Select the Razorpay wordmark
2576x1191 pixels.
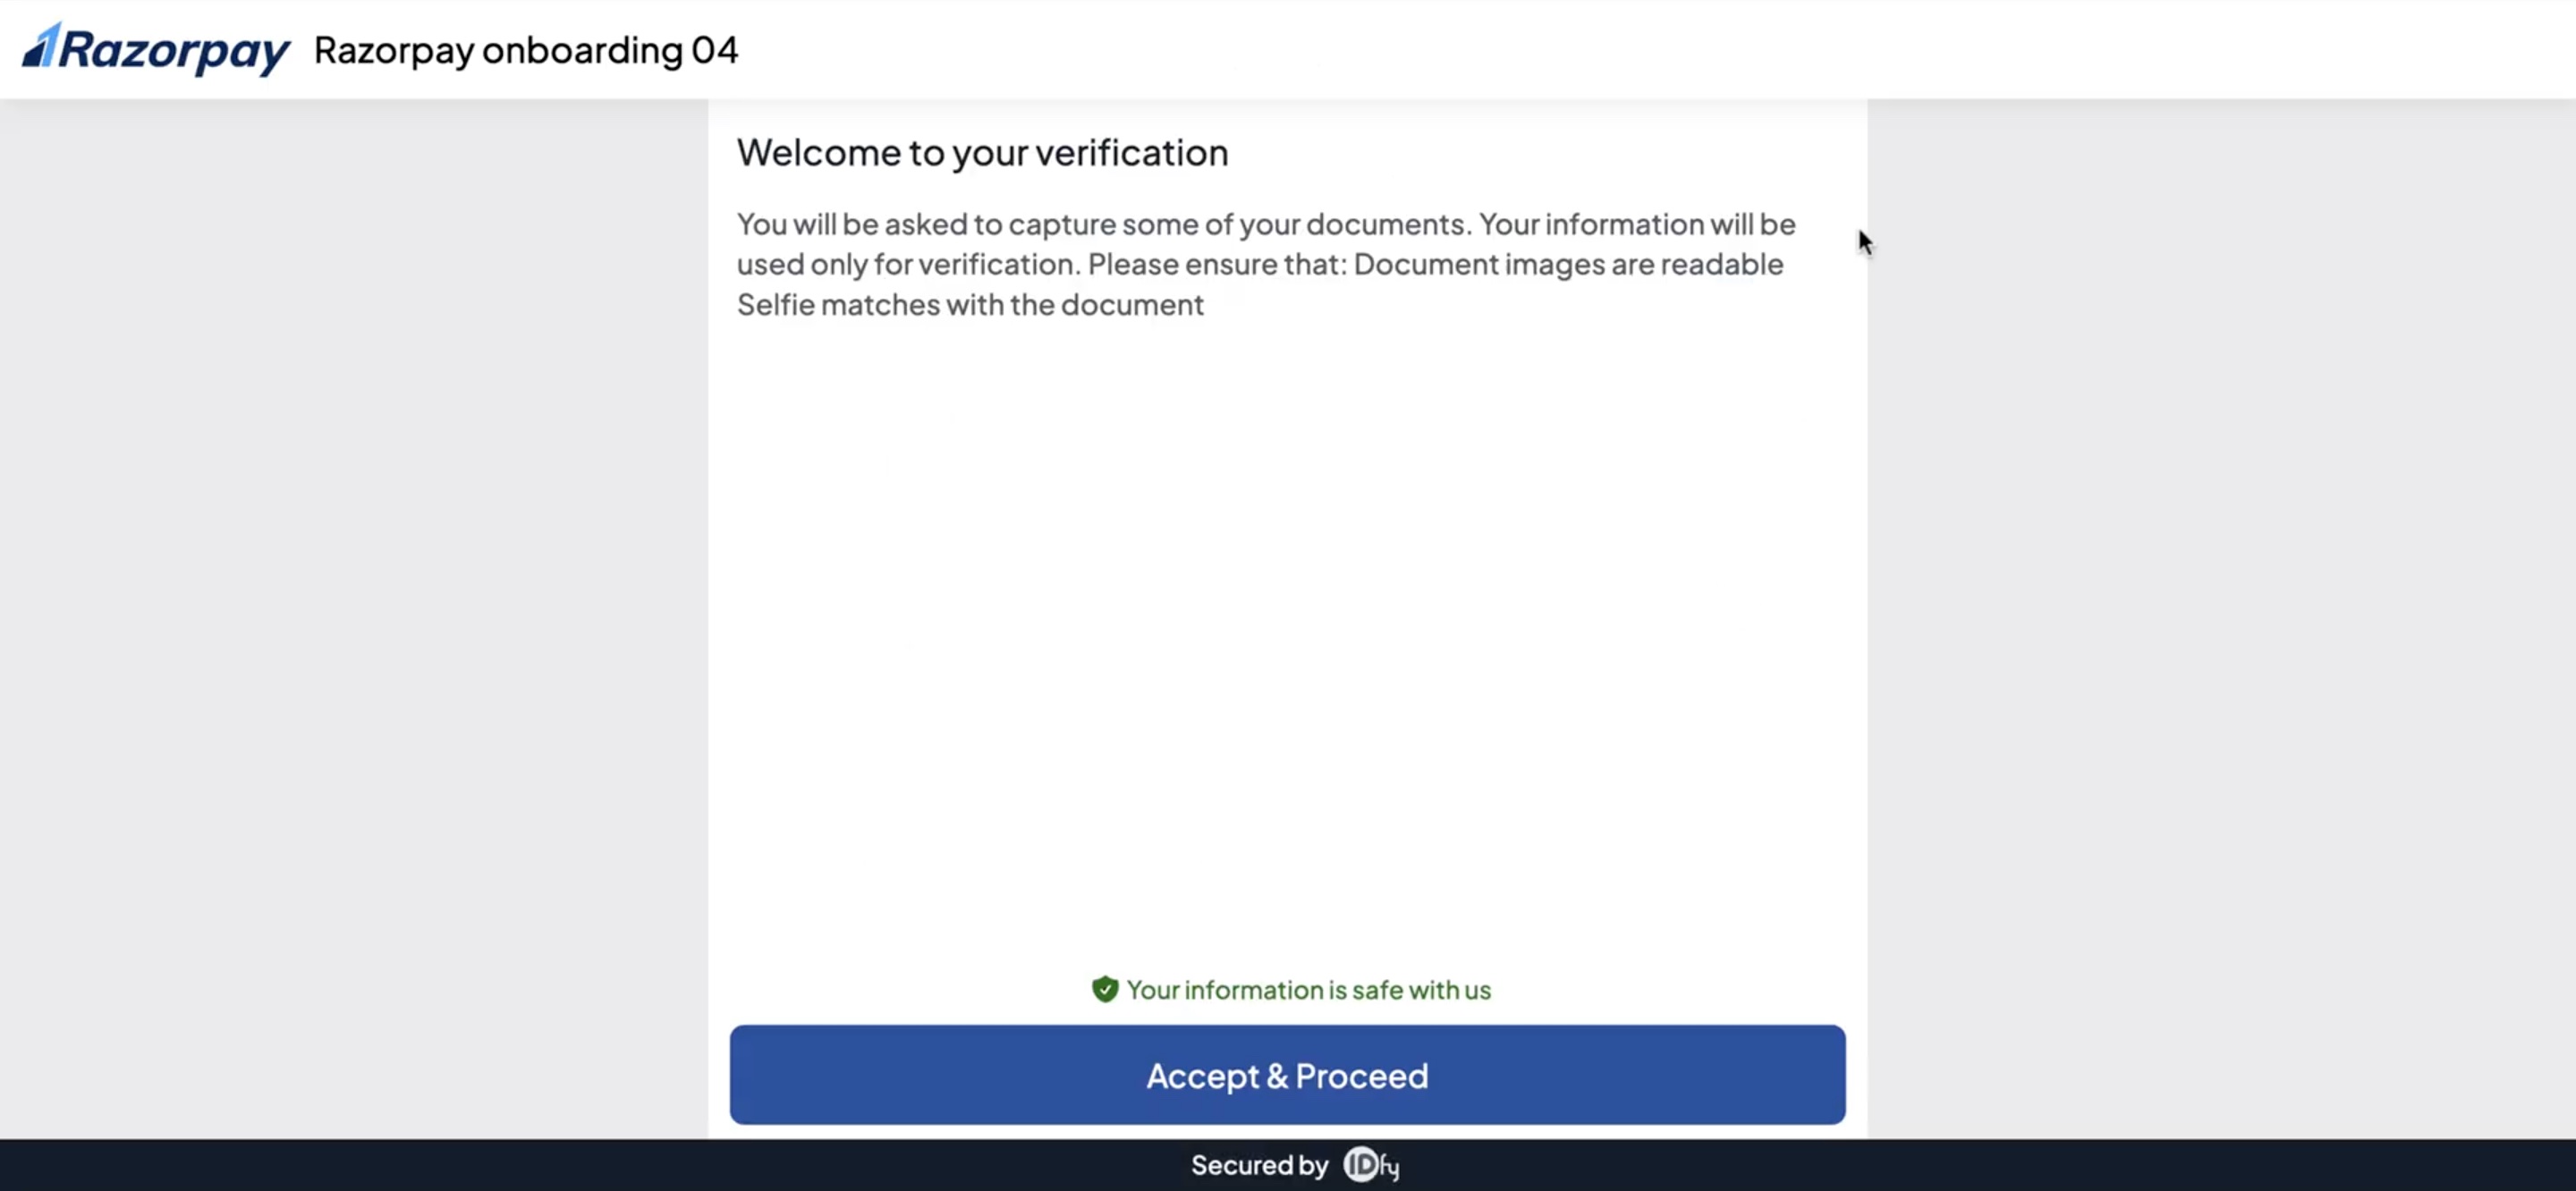click(180, 50)
